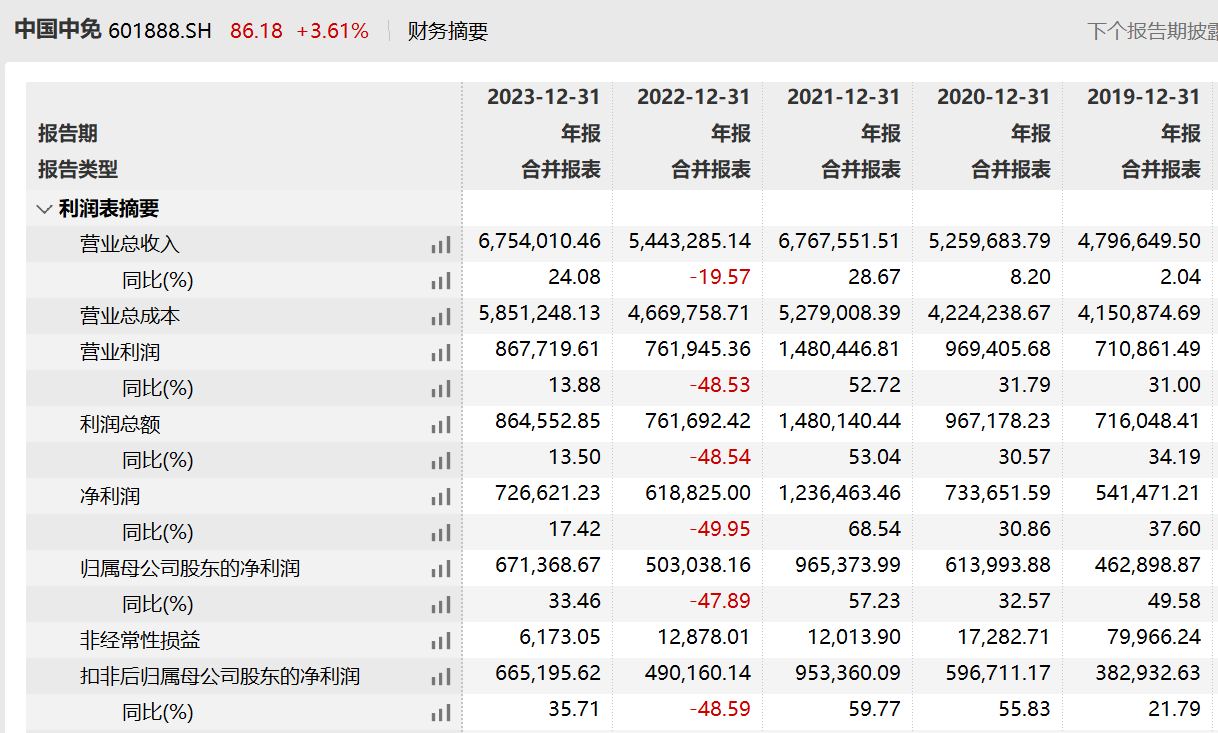Collapse the 利润表摘要 section

pyautogui.click(x=44, y=209)
